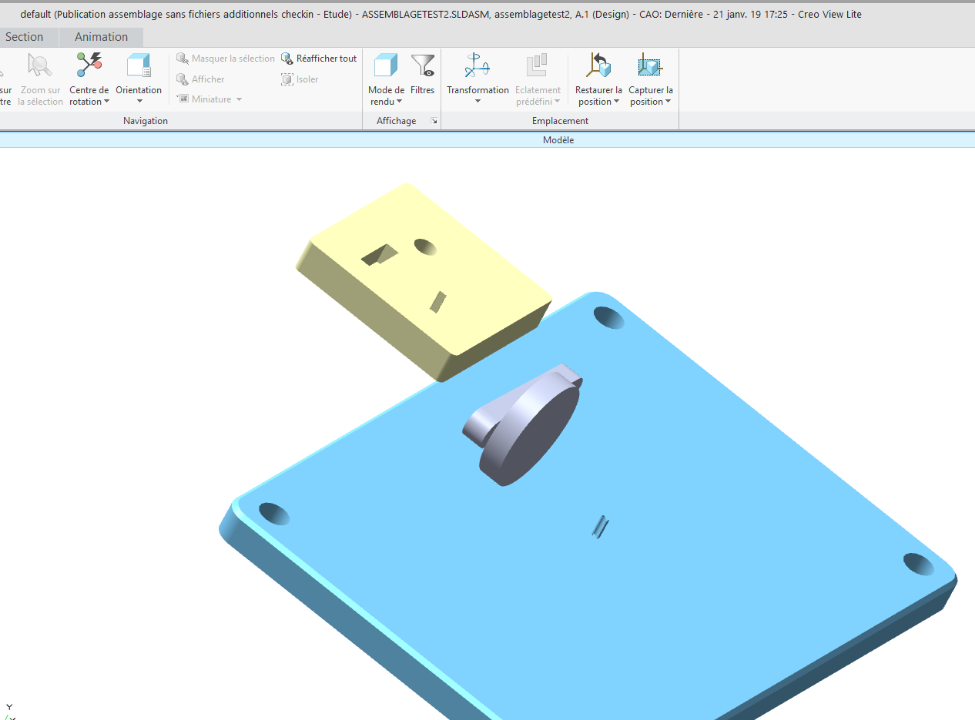Click the Réafficher tout icon
Image resolution: width=975 pixels, height=720 pixels.
[287, 58]
